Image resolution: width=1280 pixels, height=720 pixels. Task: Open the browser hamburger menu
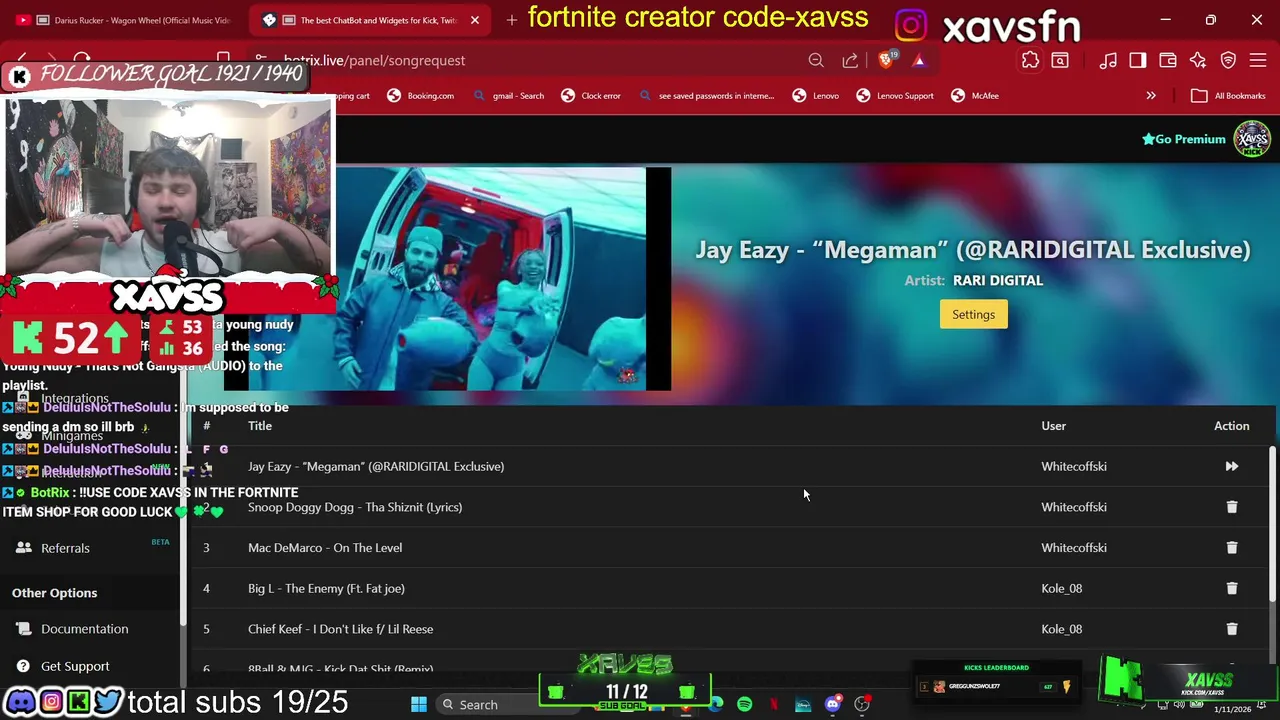[1258, 60]
